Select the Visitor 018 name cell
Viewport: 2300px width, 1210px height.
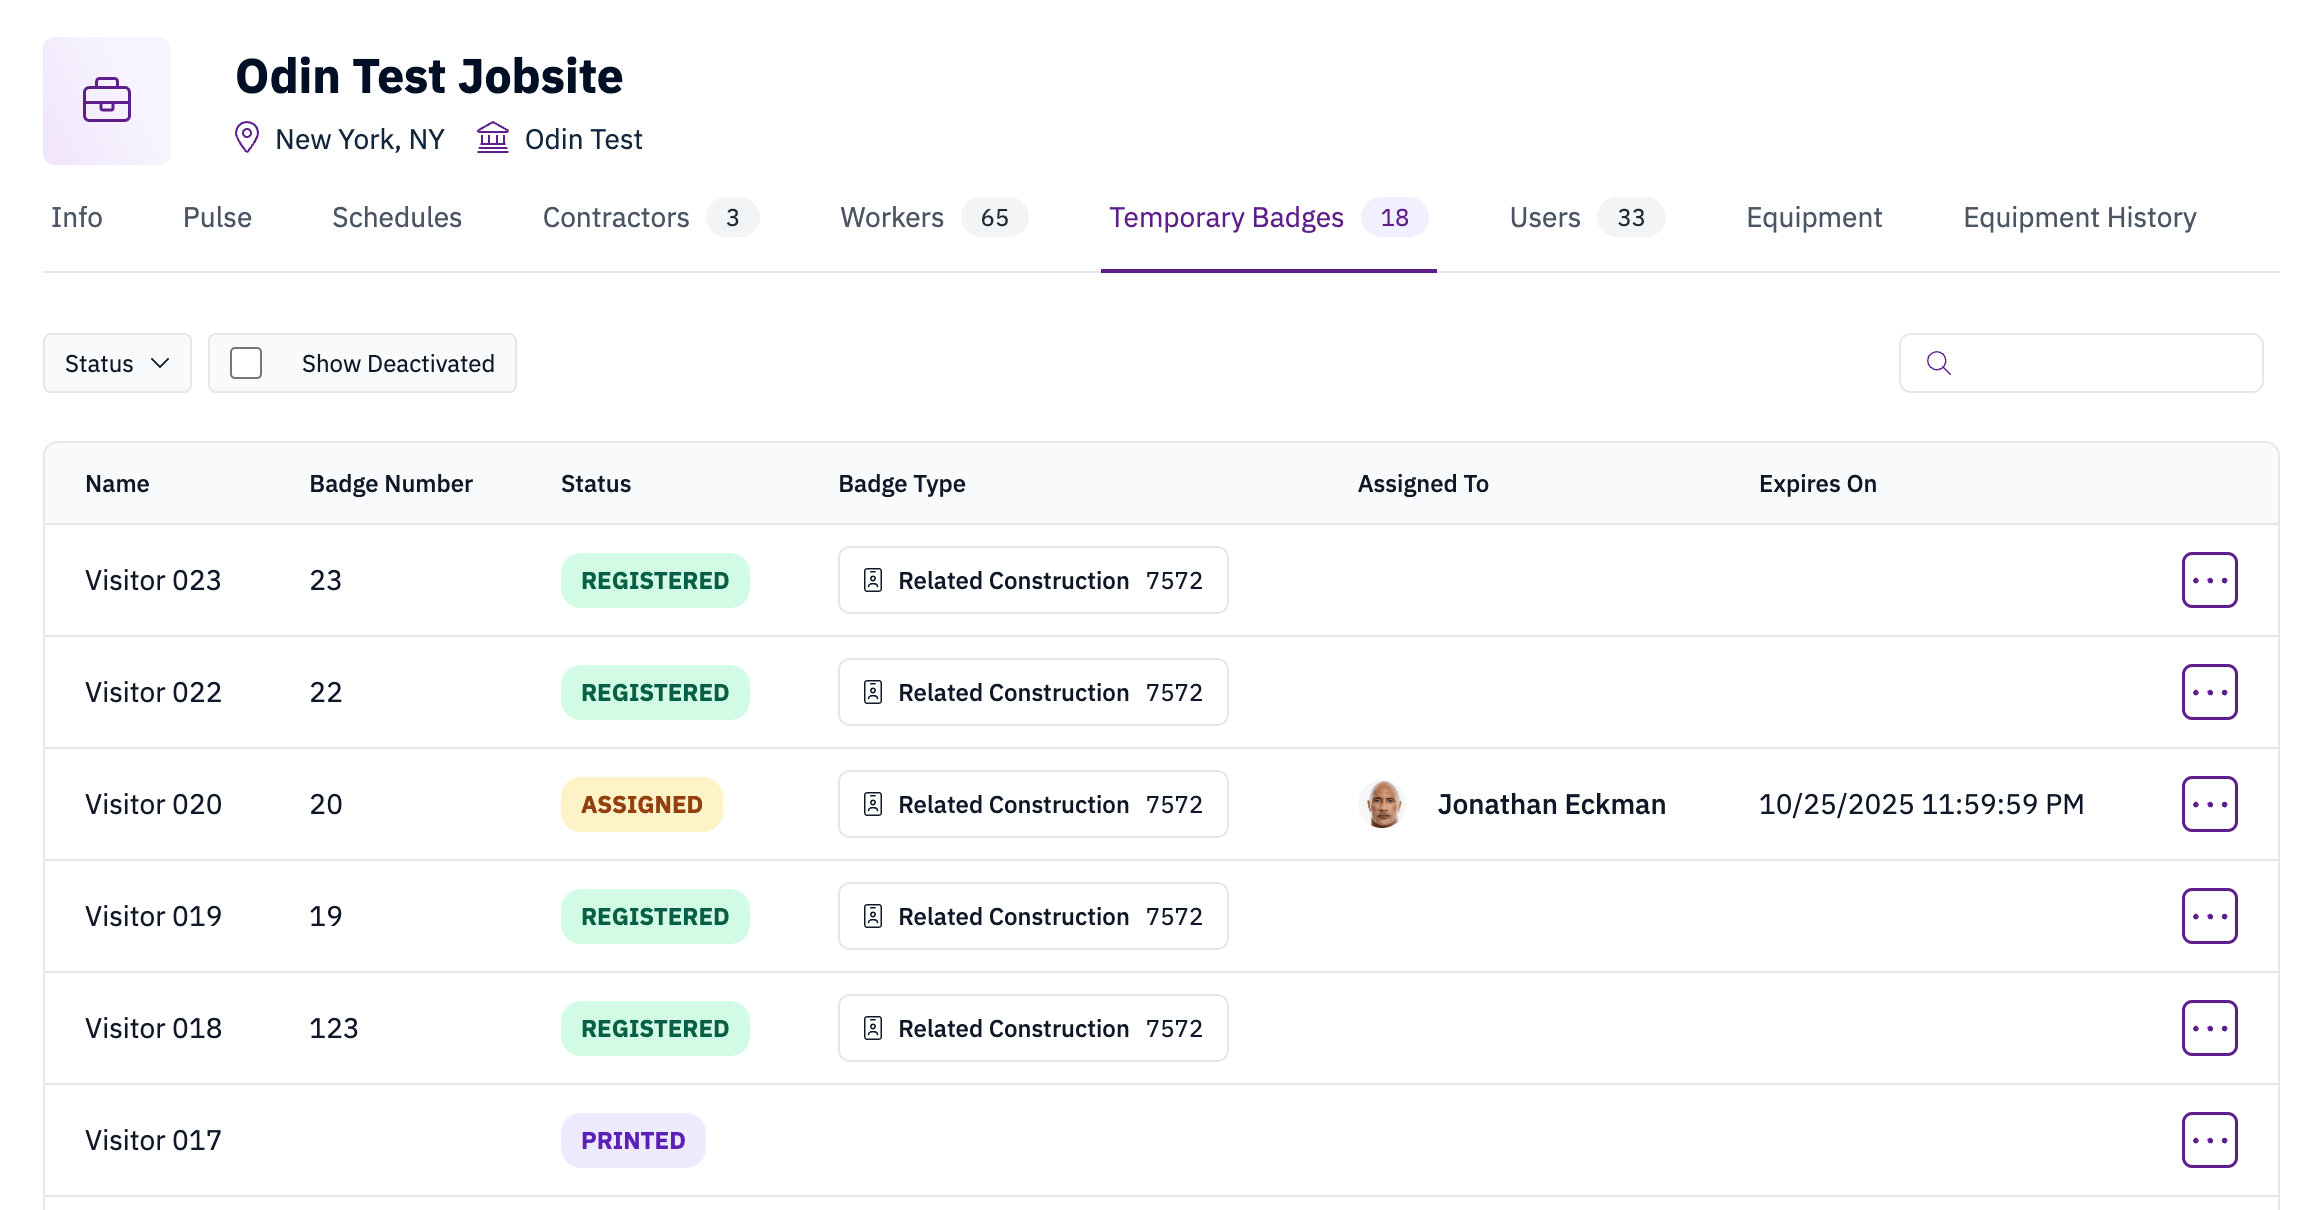point(153,1028)
